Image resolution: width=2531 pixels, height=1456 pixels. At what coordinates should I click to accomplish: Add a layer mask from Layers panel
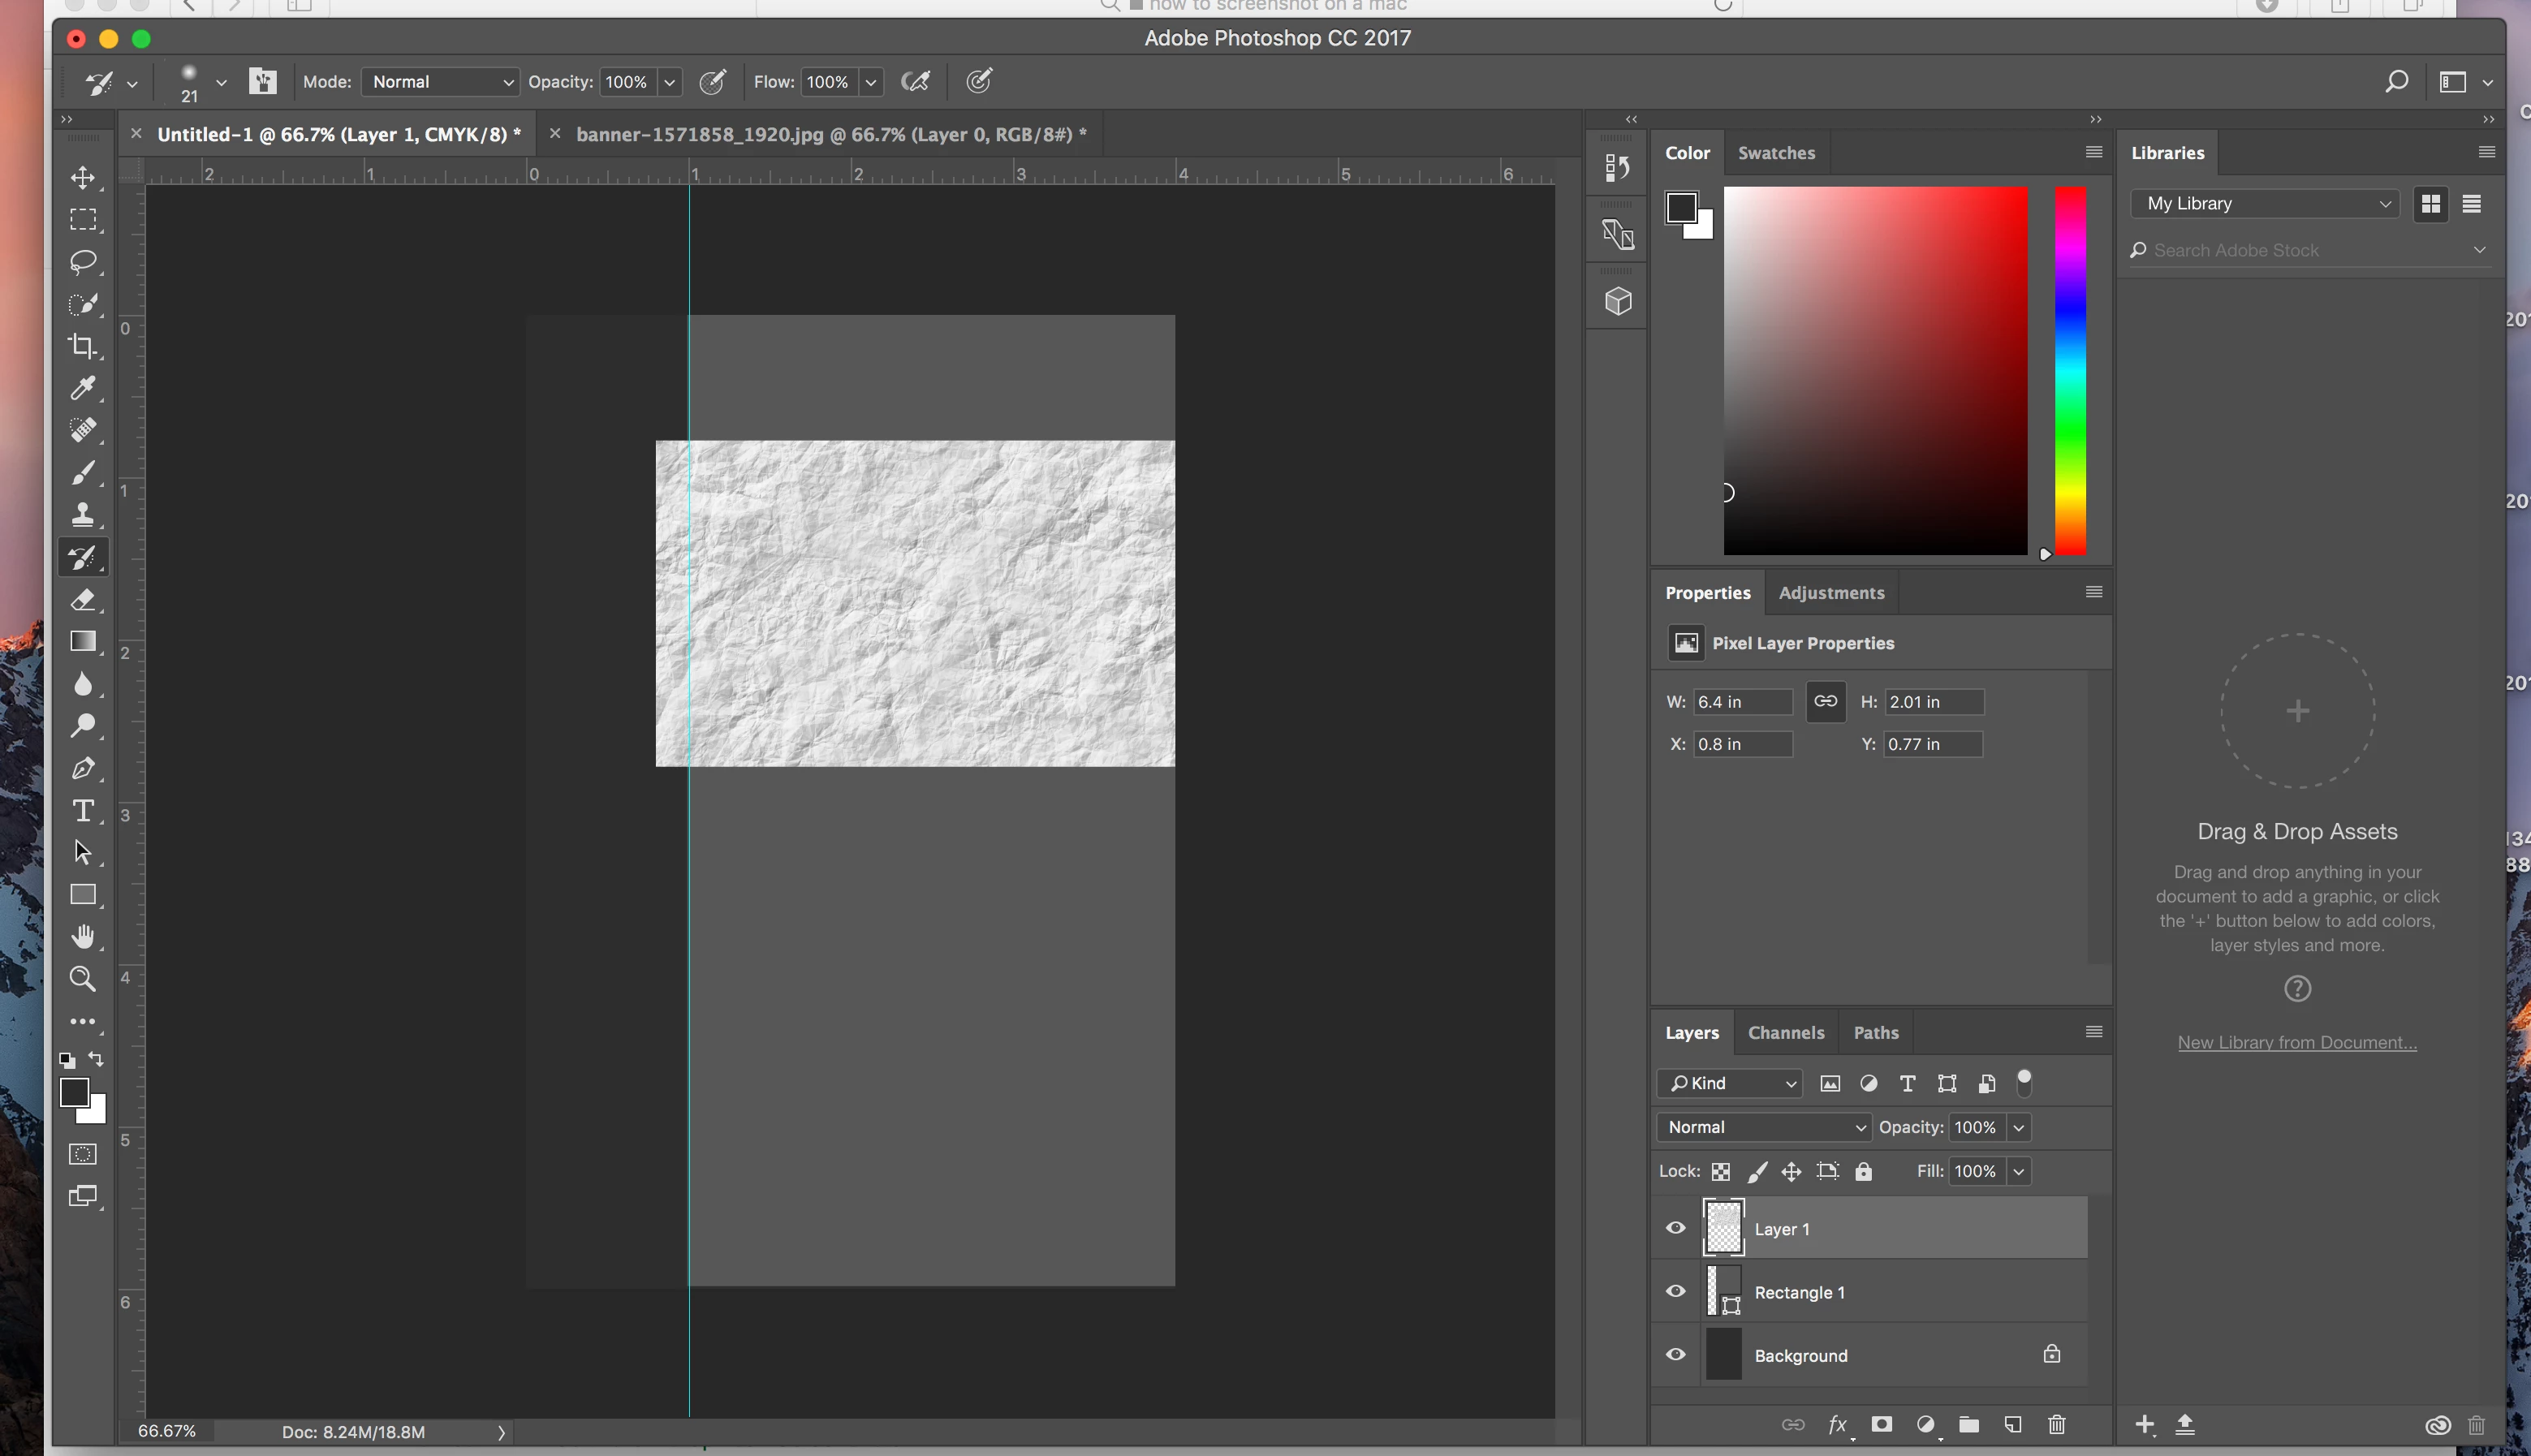[x=1881, y=1424]
